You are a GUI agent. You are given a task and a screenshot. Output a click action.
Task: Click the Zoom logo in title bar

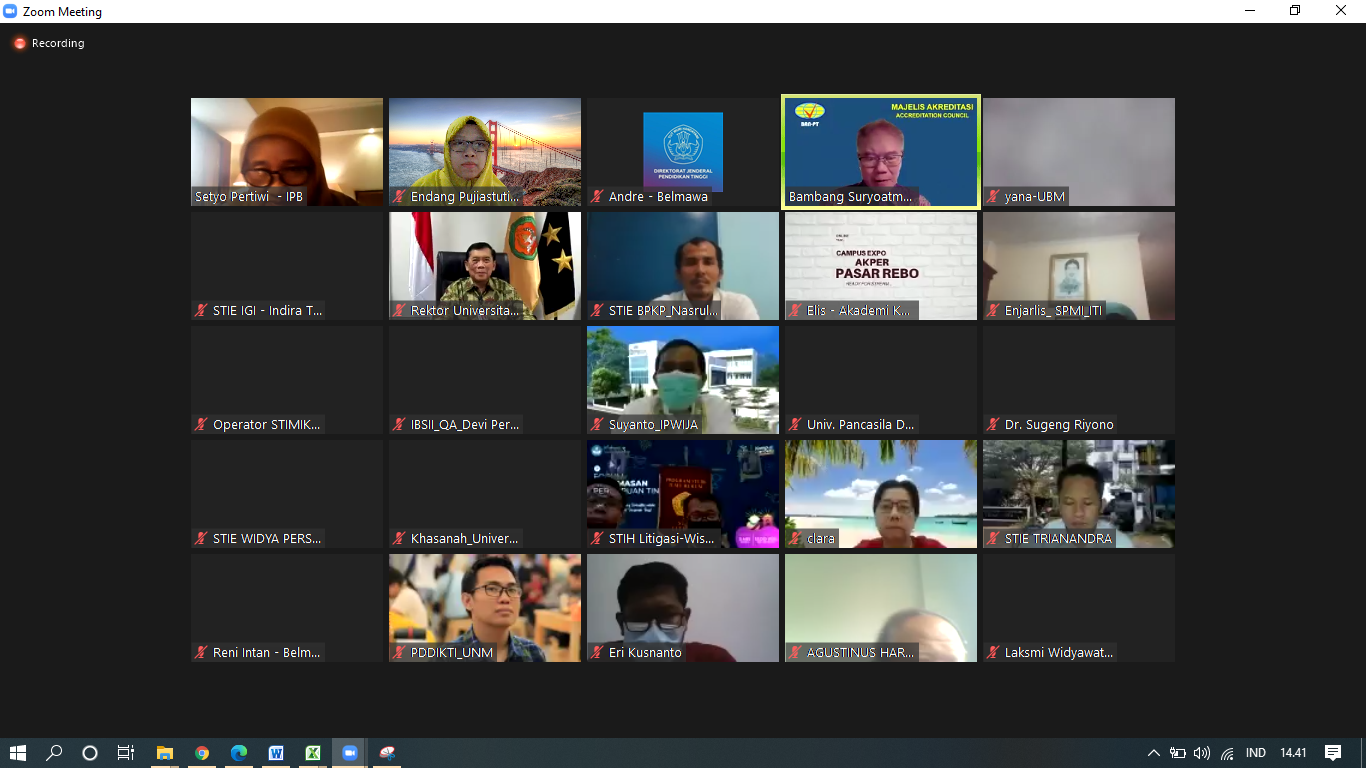tap(11, 12)
